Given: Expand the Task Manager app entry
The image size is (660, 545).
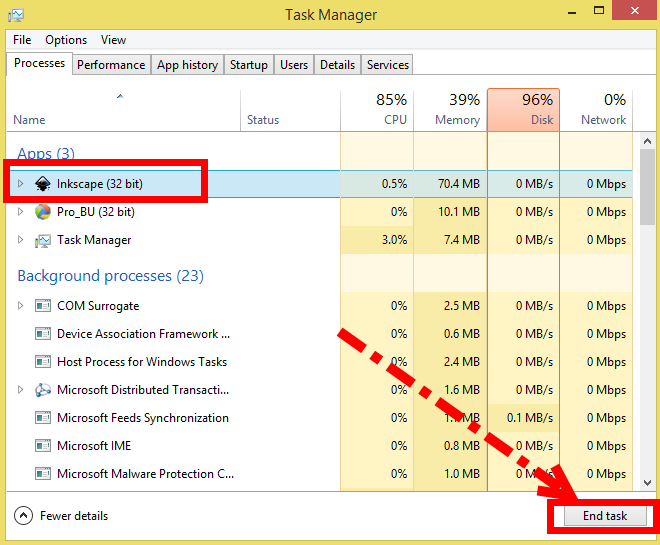Looking at the screenshot, I should (20, 240).
